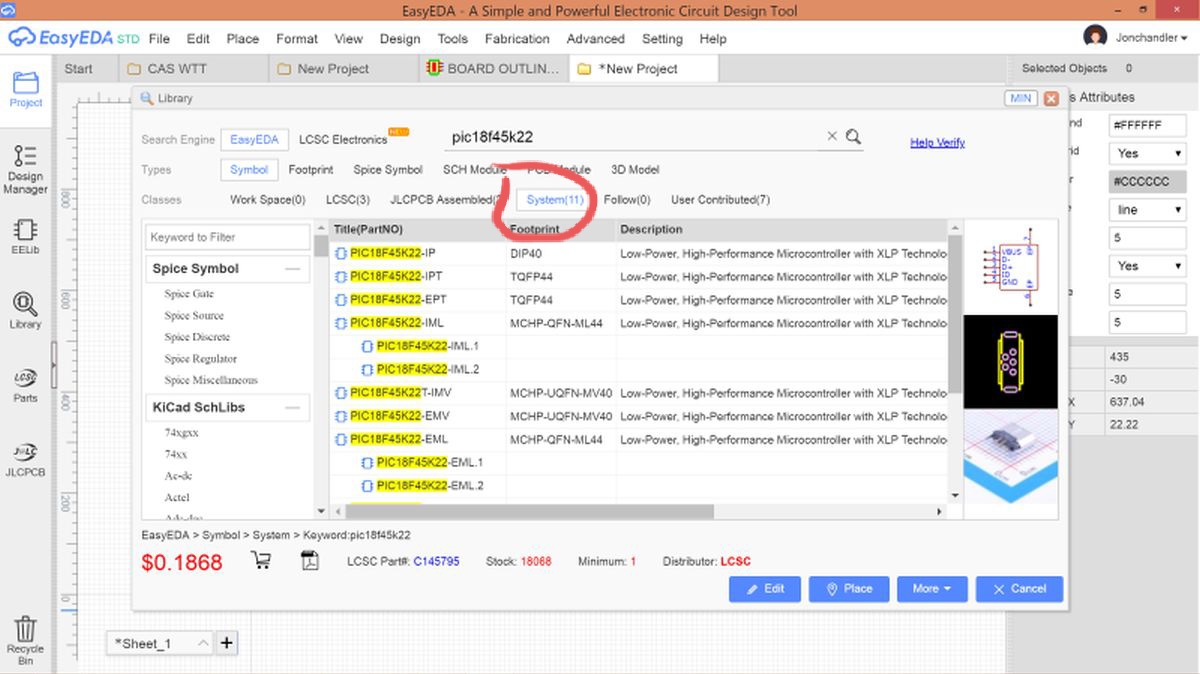Viewport: 1200px width, 674px height.
Task: Click the Edit button
Action: click(765, 589)
